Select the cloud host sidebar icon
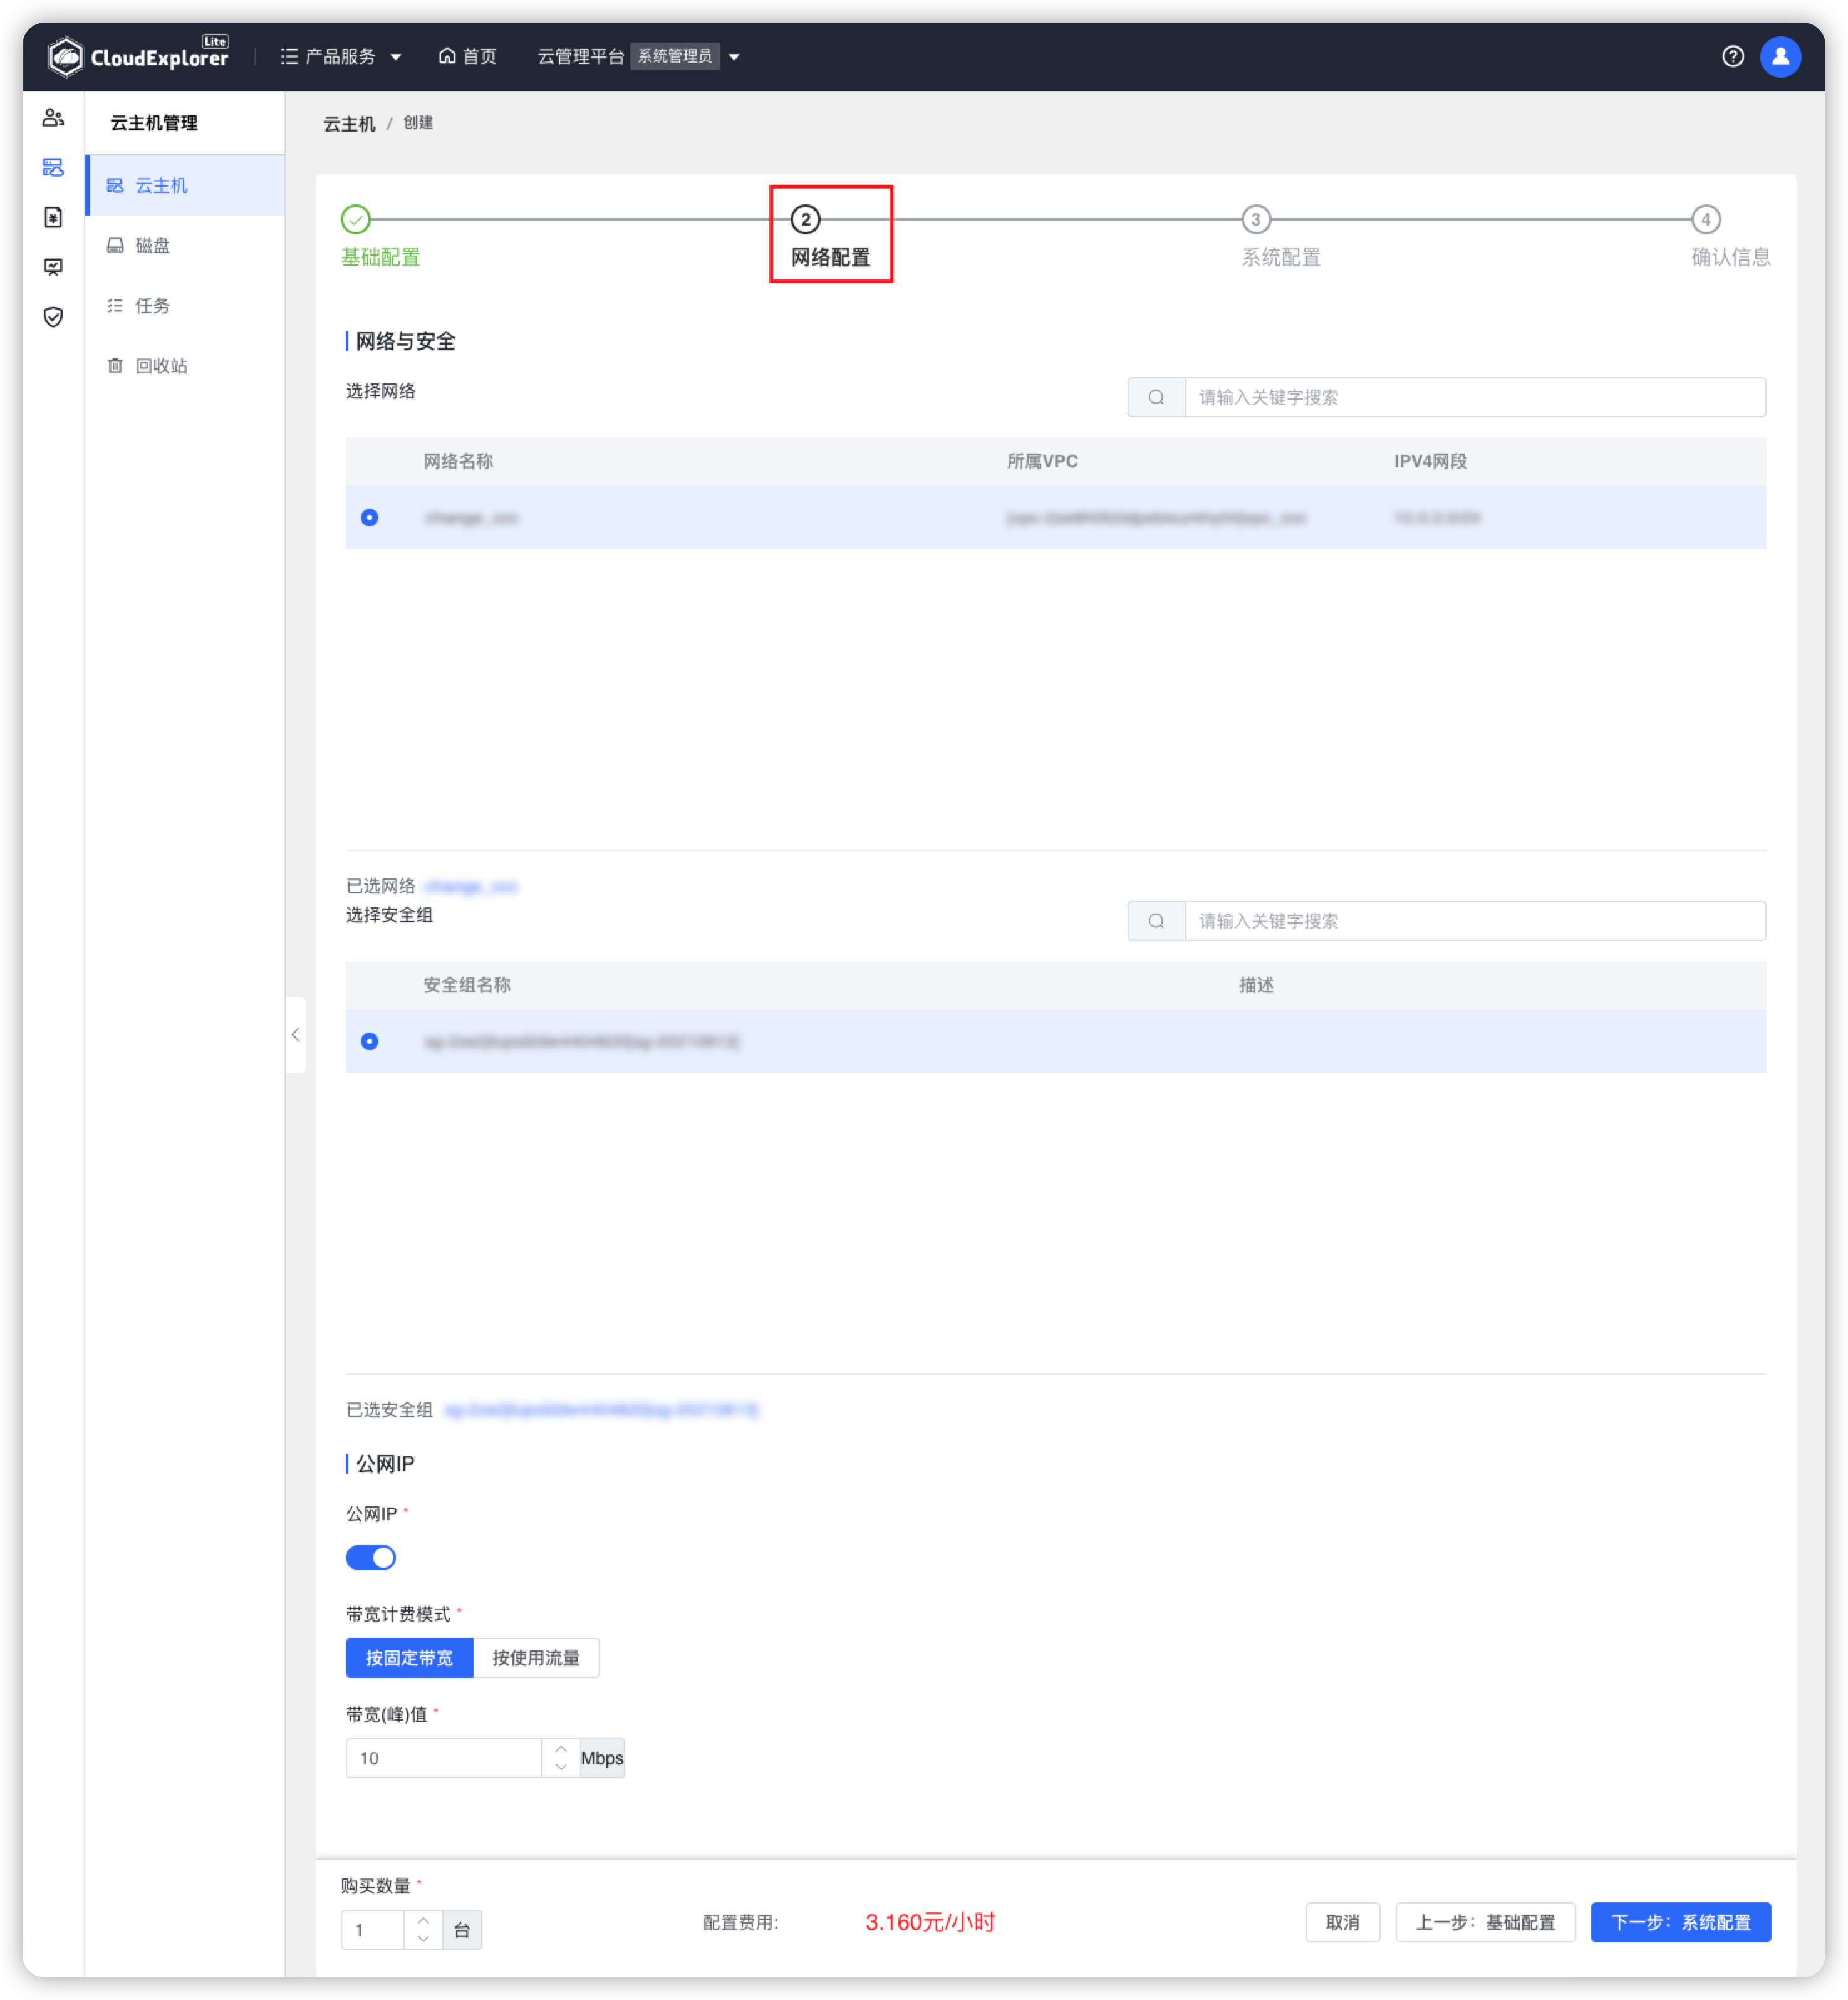 point(53,167)
